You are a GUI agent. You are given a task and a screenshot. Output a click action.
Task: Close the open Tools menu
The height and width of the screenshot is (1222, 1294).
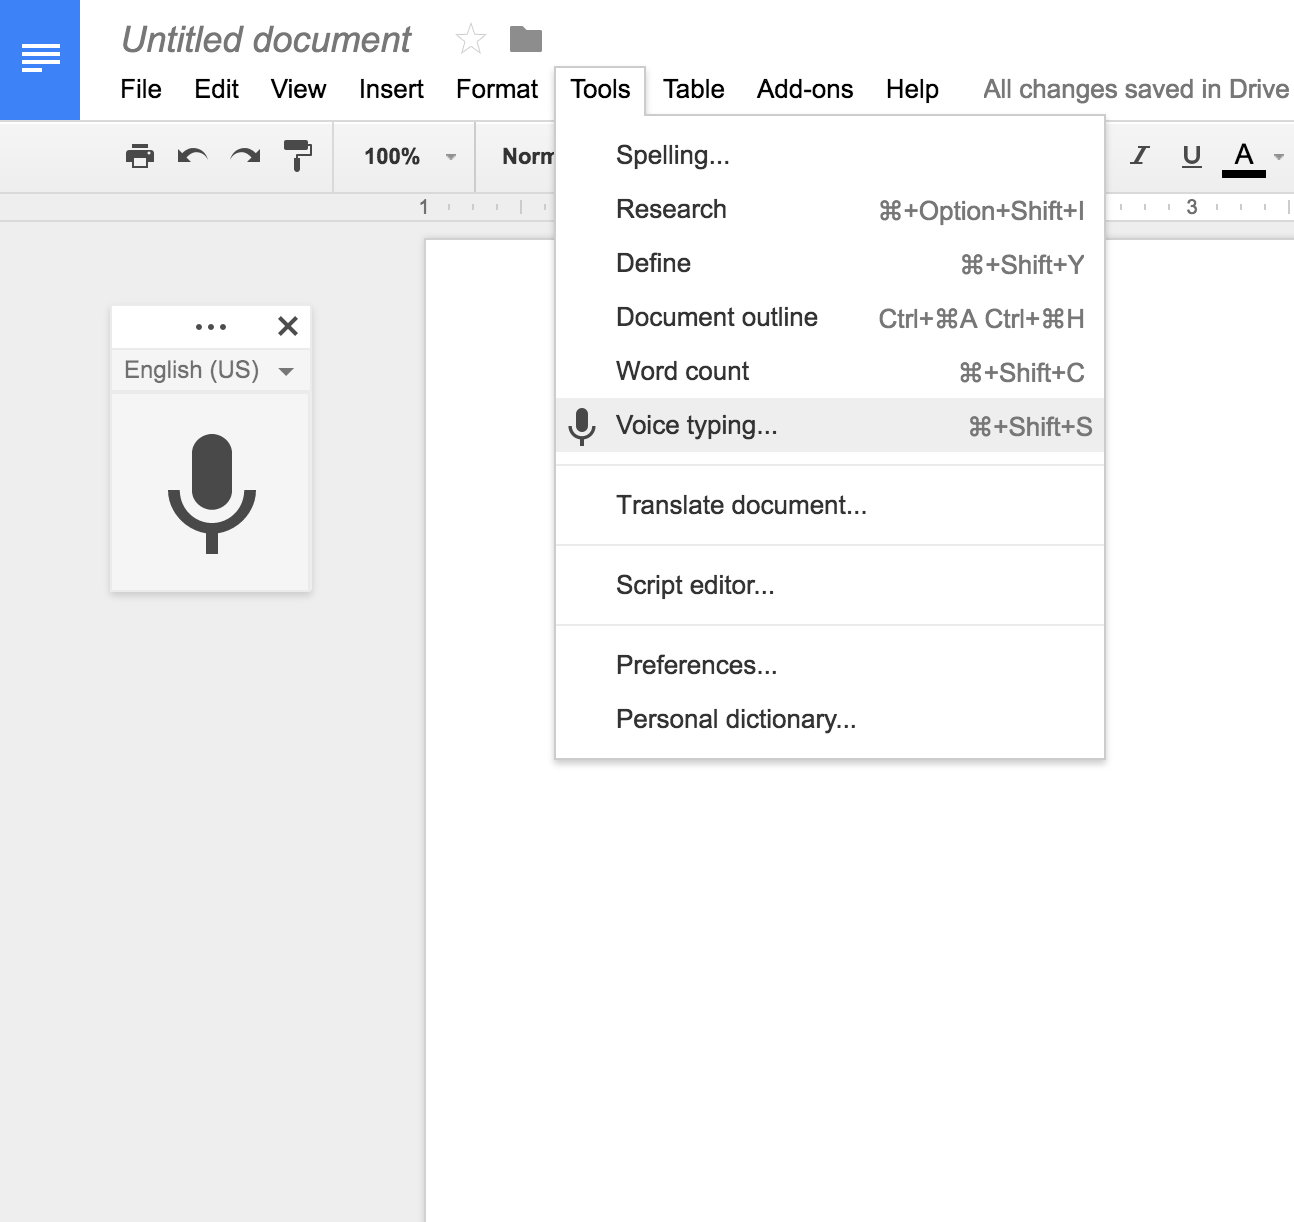pos(600,89)
